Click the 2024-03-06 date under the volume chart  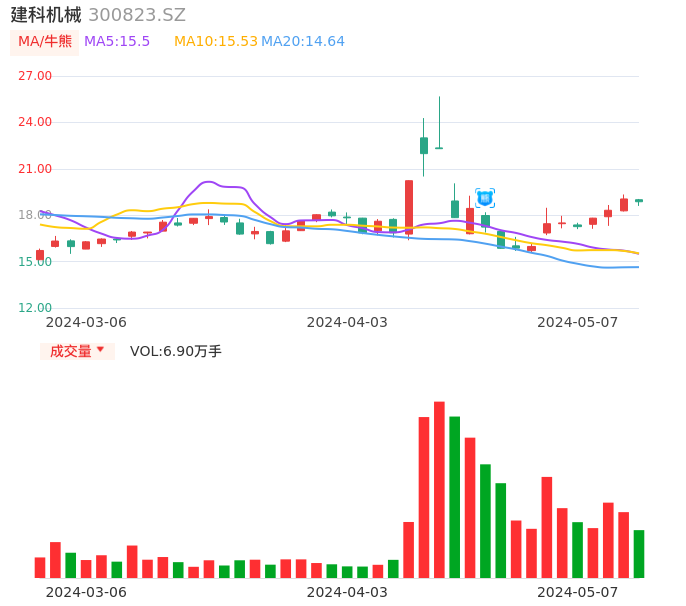point(86,592)
